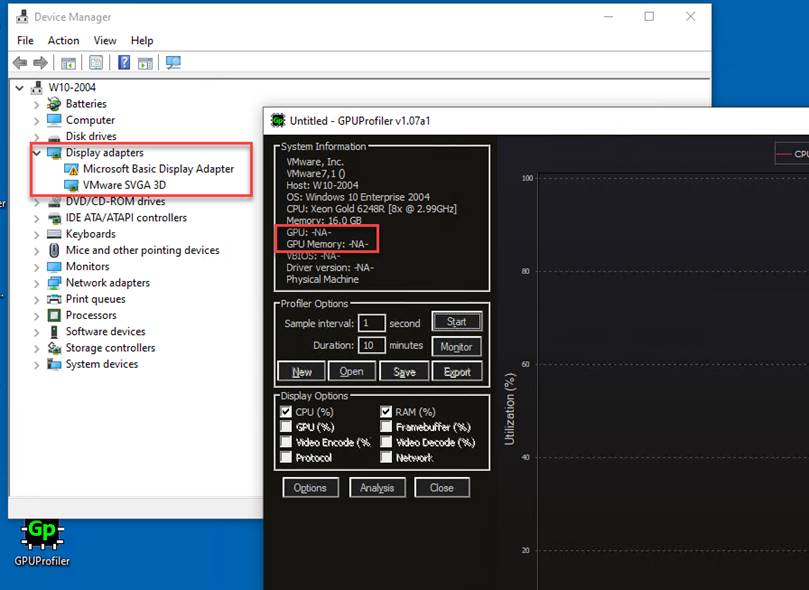Image resolution: width=809 pixels, height=590 pixels.
Task: Select the System devices category icon
Action: [x=54, y=364]
